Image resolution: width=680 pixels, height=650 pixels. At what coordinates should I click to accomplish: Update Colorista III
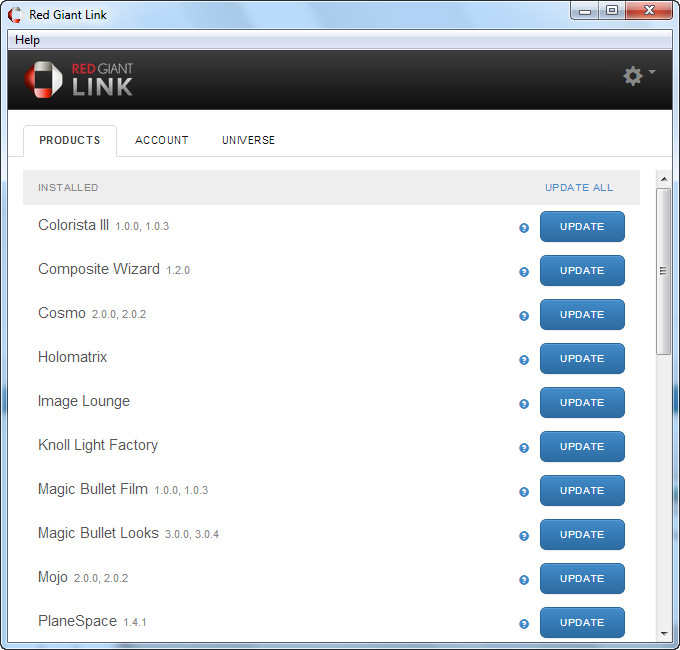click(x=582, y=226)
